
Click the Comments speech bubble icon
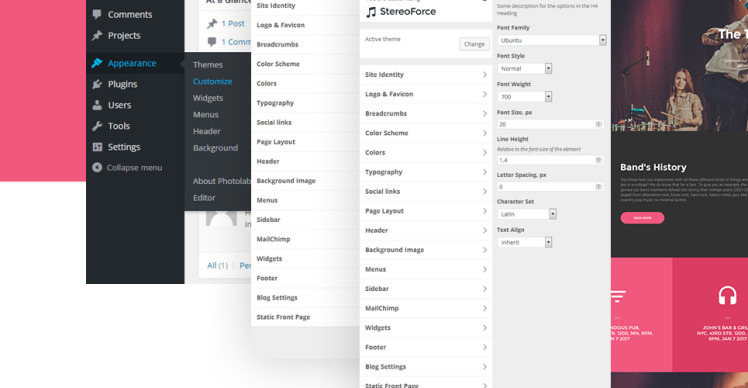click(x=97, y=14)
